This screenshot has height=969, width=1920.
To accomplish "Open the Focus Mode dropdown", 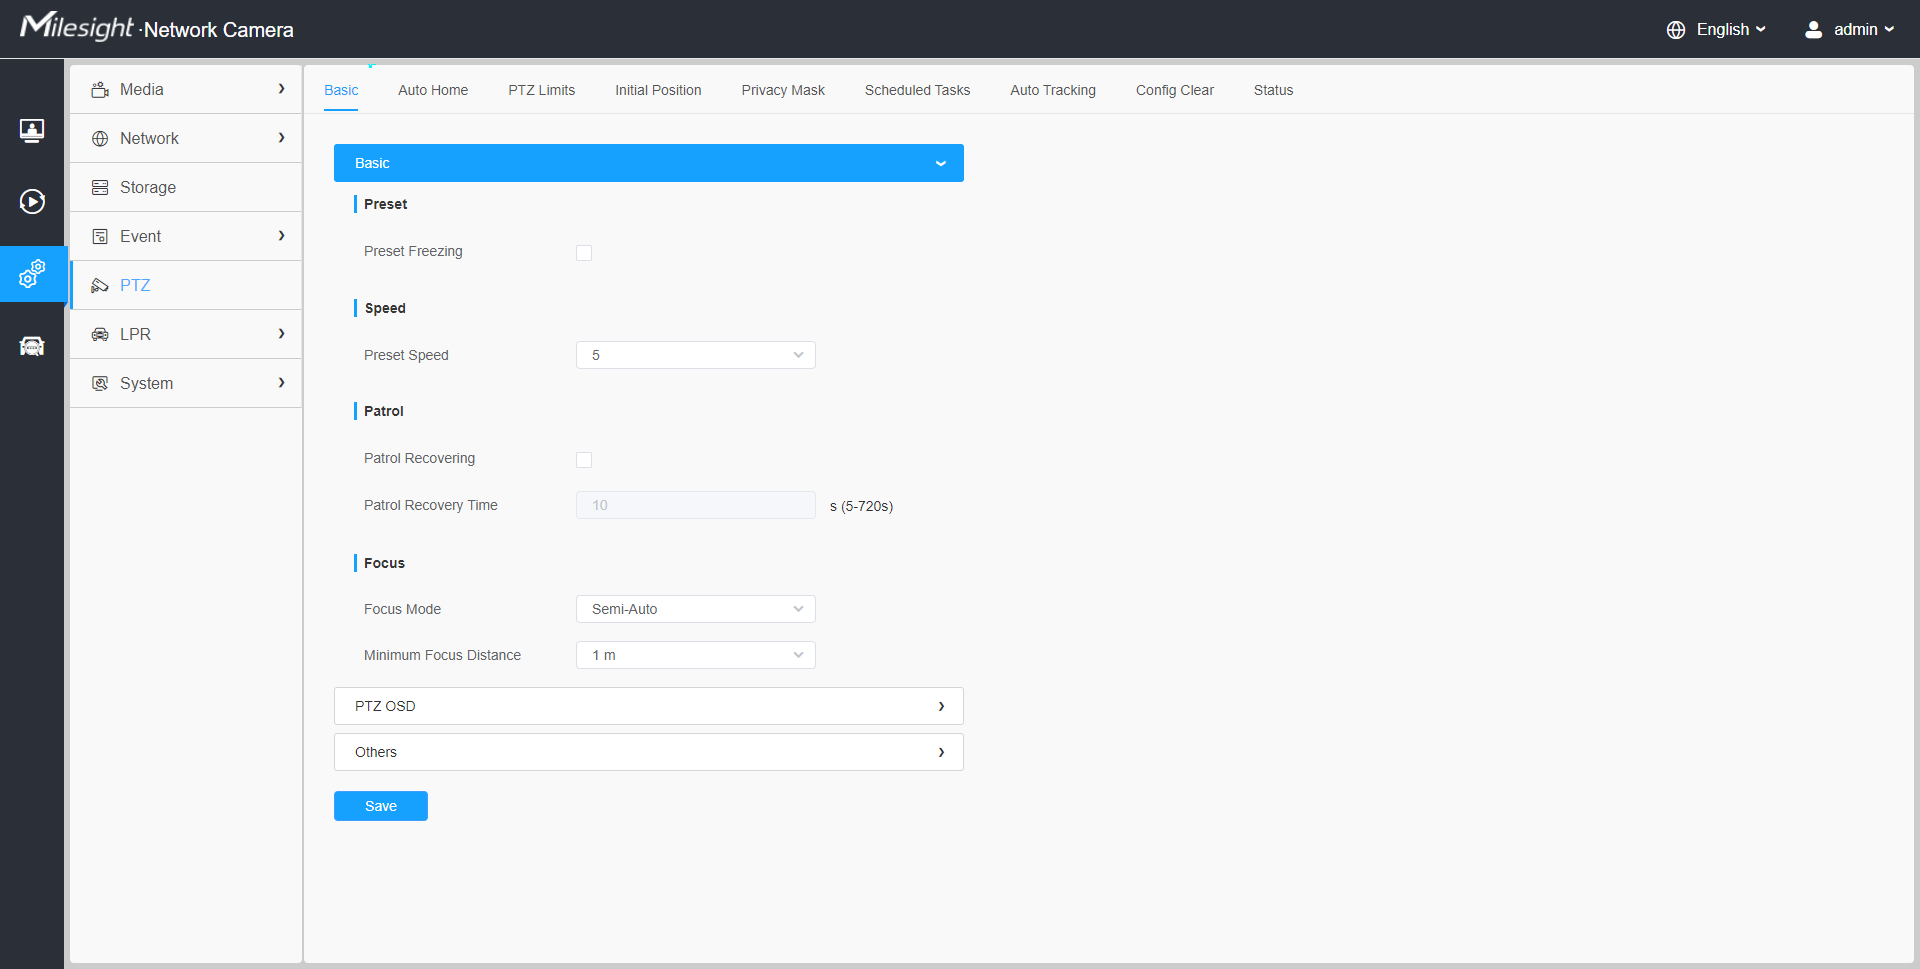I will click(x=696, y=609).
